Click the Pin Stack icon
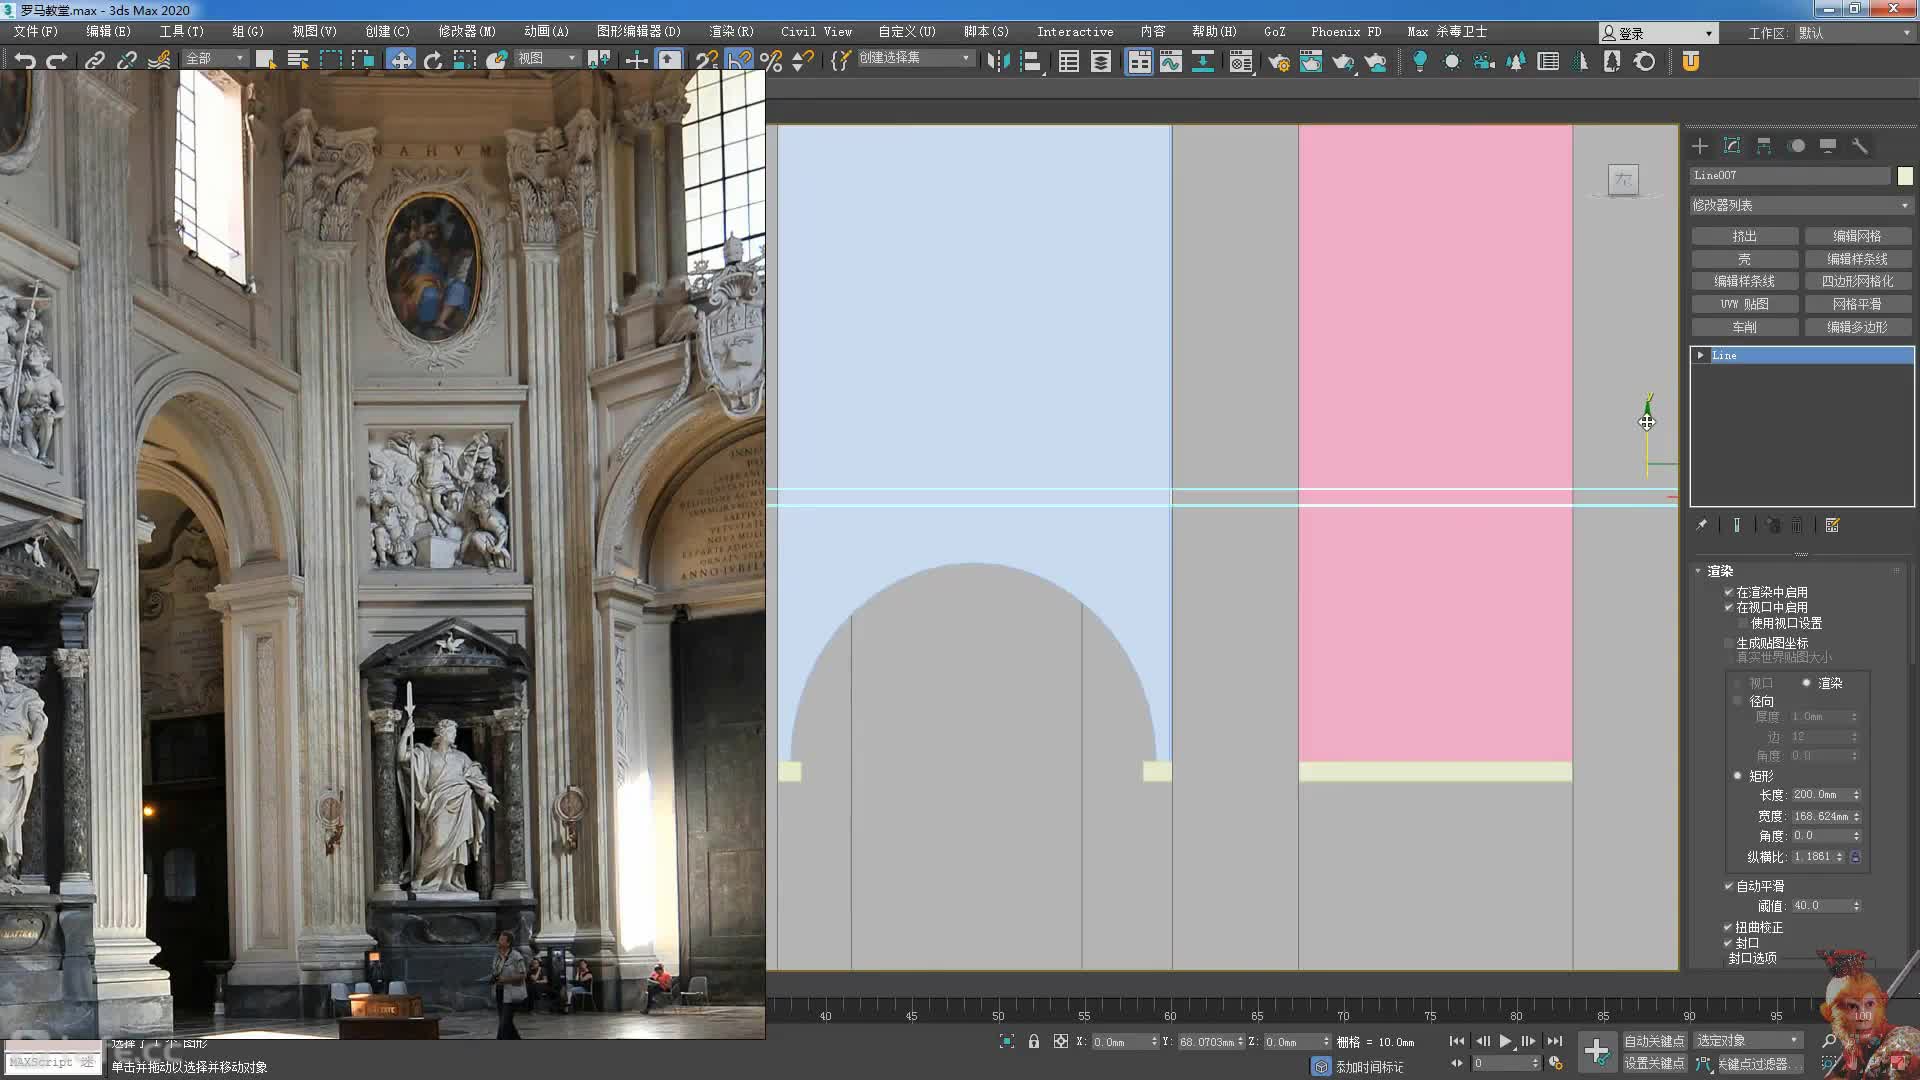1920x1080 pixels. point(1702,525)
